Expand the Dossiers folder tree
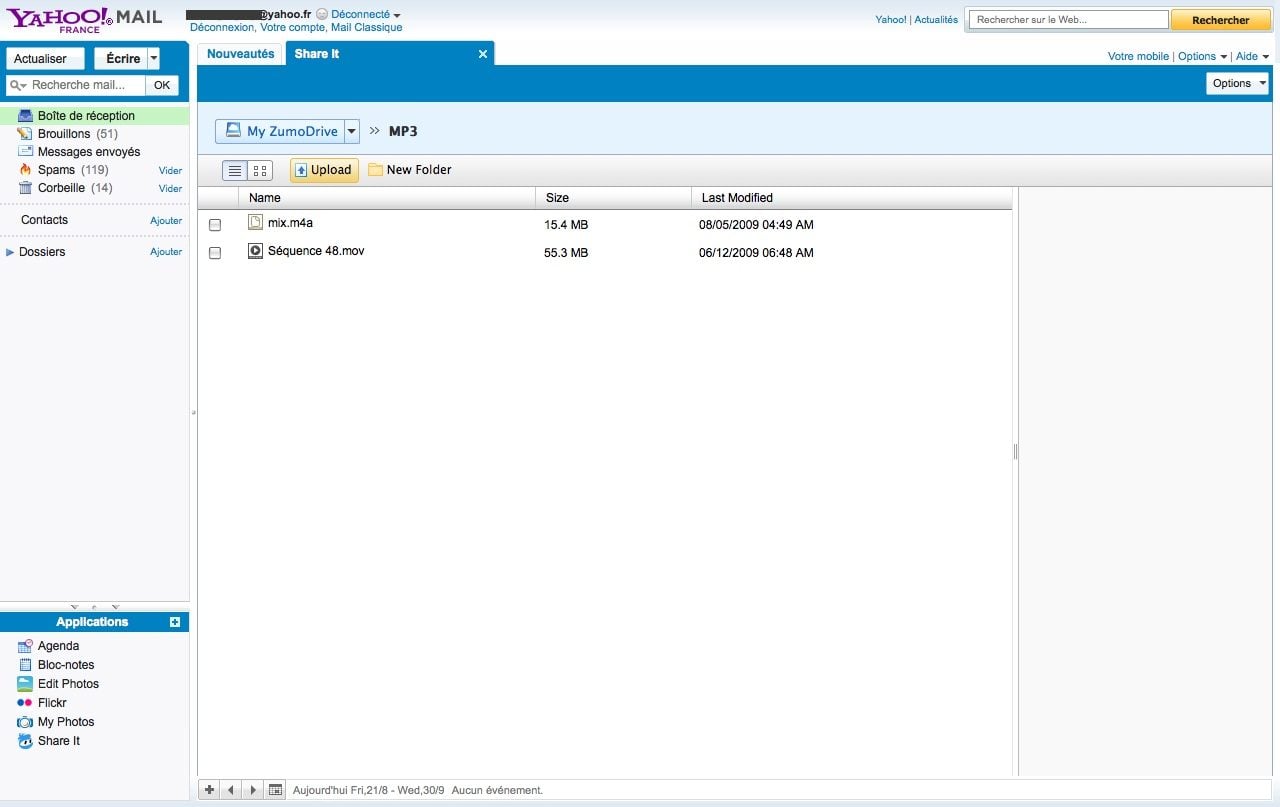Viewport: 1280px width, 807px height. [x=10, y=252]
